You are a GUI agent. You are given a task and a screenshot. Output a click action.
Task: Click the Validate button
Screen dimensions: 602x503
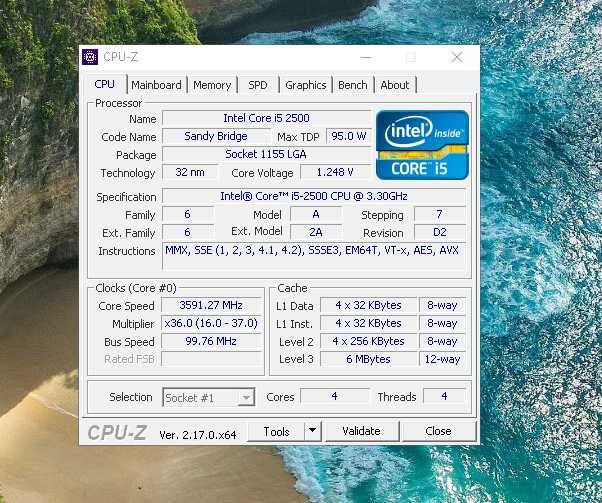[x=361, y=431]
